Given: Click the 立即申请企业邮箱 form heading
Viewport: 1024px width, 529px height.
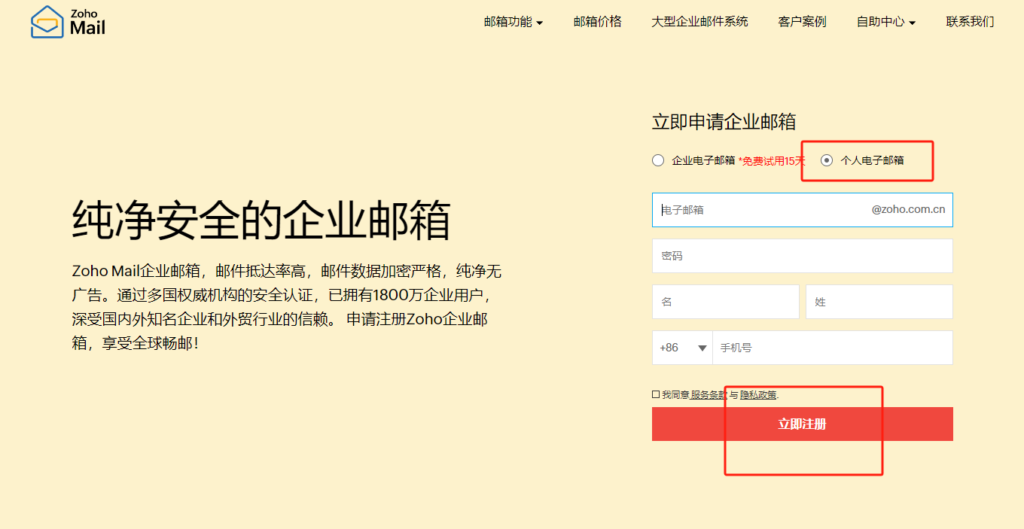Looking at the screenshot, I should [x=724, y=122].
